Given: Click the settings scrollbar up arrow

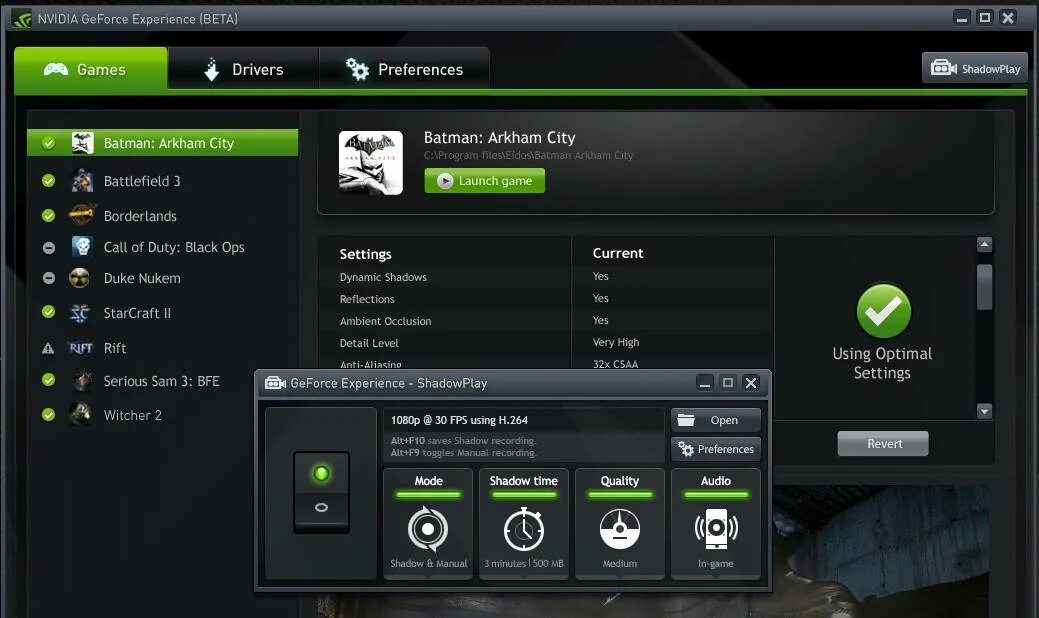Looking at the screenshot, I should pos(985,244).
